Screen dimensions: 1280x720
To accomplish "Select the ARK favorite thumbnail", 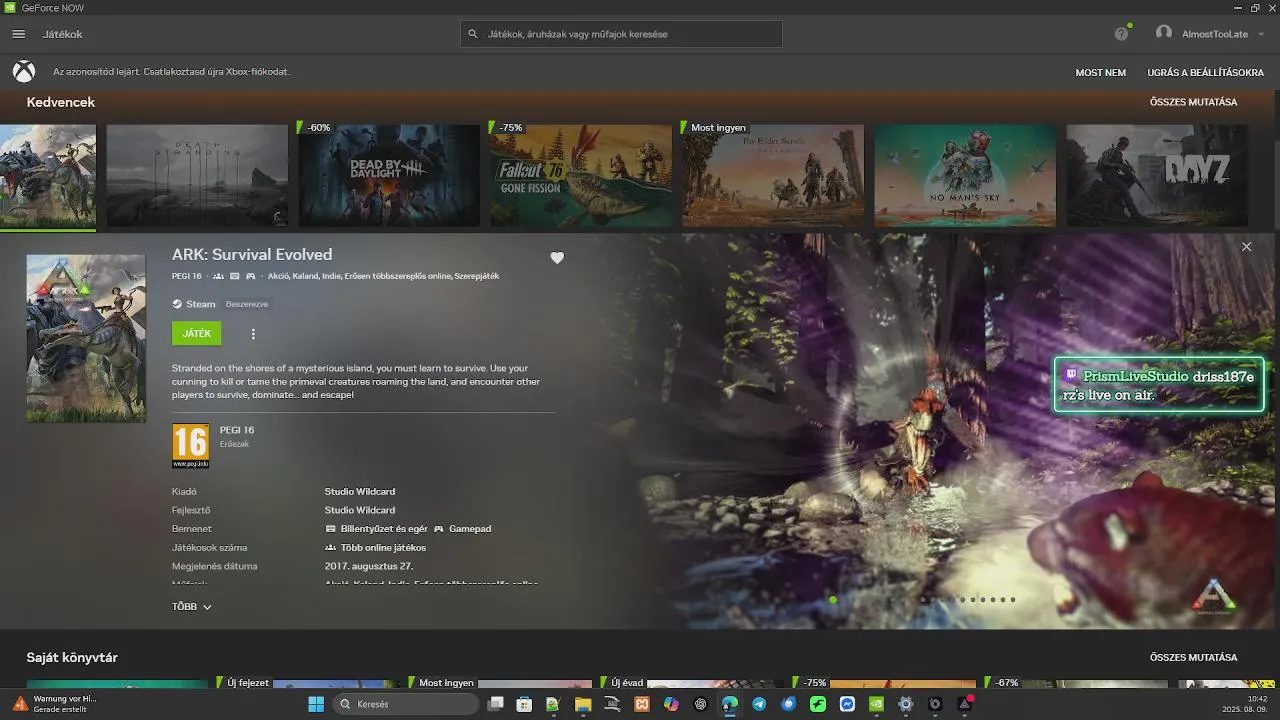I will pyautogui.click(x=48, y=176).
